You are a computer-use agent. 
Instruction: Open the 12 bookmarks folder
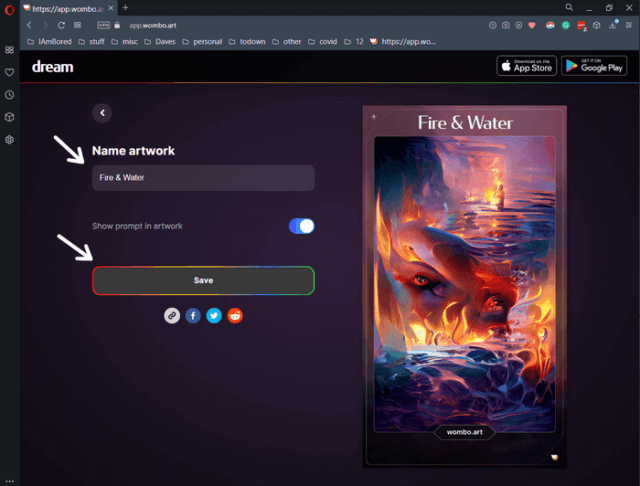point(354,42)
